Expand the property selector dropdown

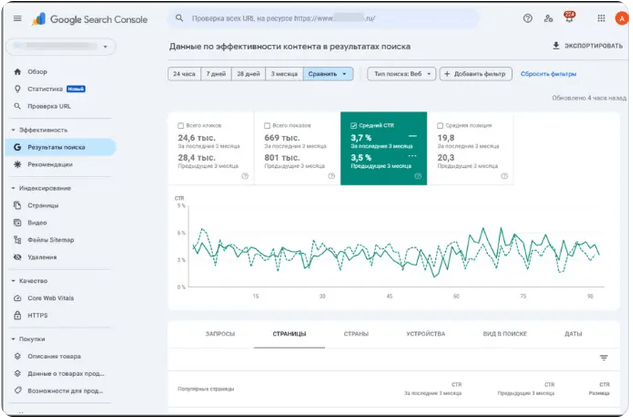(61, 46)
